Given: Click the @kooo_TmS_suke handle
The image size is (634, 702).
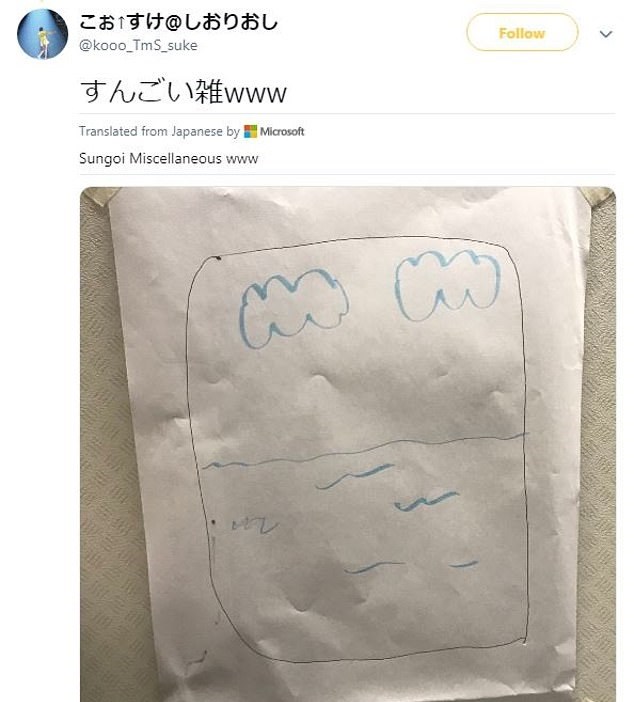Looking at the screenshot, I should [138, 45].
